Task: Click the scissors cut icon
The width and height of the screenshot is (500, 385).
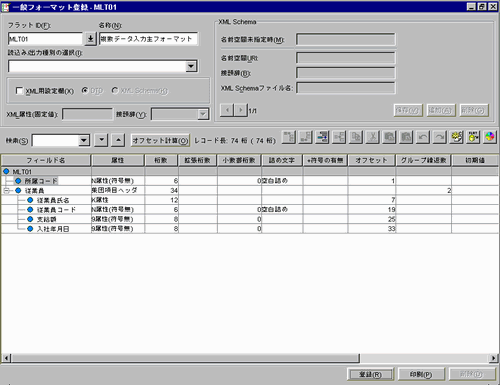Action: (x=372, y=137)
